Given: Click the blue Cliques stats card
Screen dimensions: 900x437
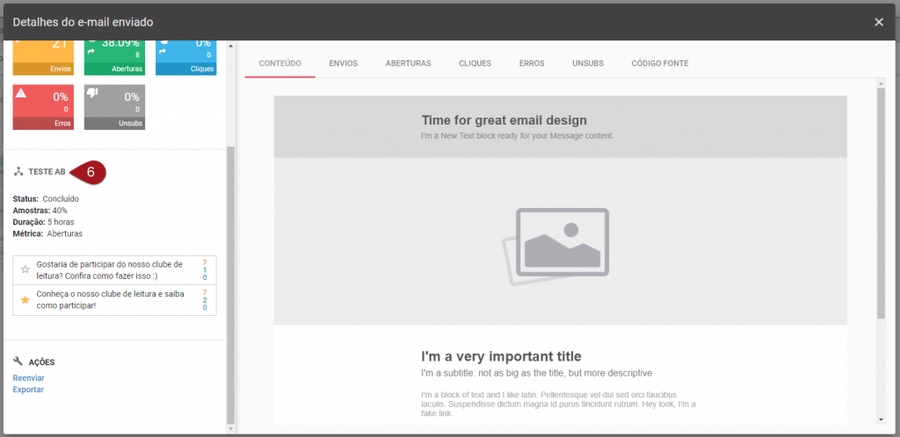Looking at the screenshot, I should 186,58.
